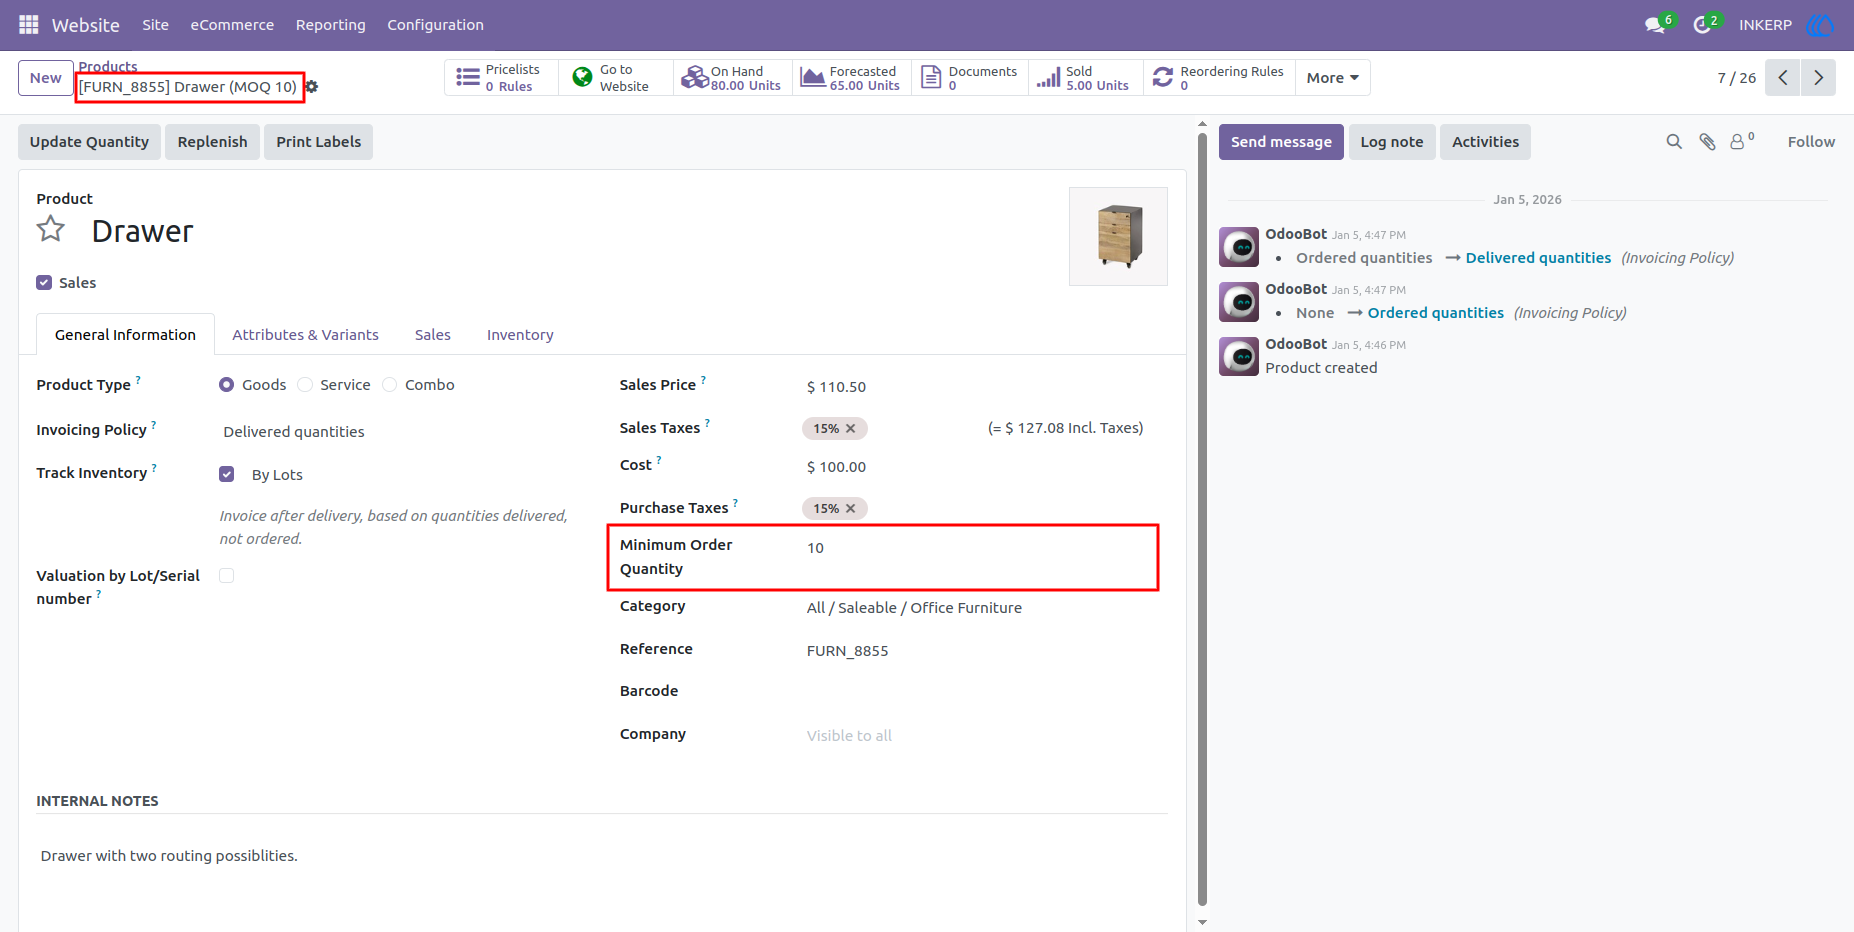Screen dimensions: 1854x932
Task: Open Invoicing Policy dropdown field
Action: pyautogui.click(x=395, y=432)
